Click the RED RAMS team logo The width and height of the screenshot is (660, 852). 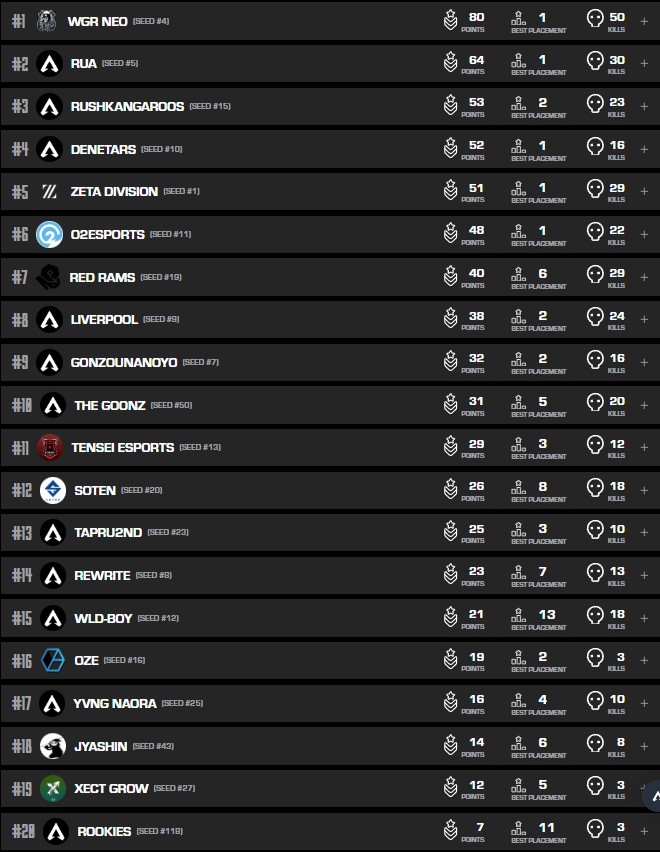pyautogui.click(x=48, y=277)
